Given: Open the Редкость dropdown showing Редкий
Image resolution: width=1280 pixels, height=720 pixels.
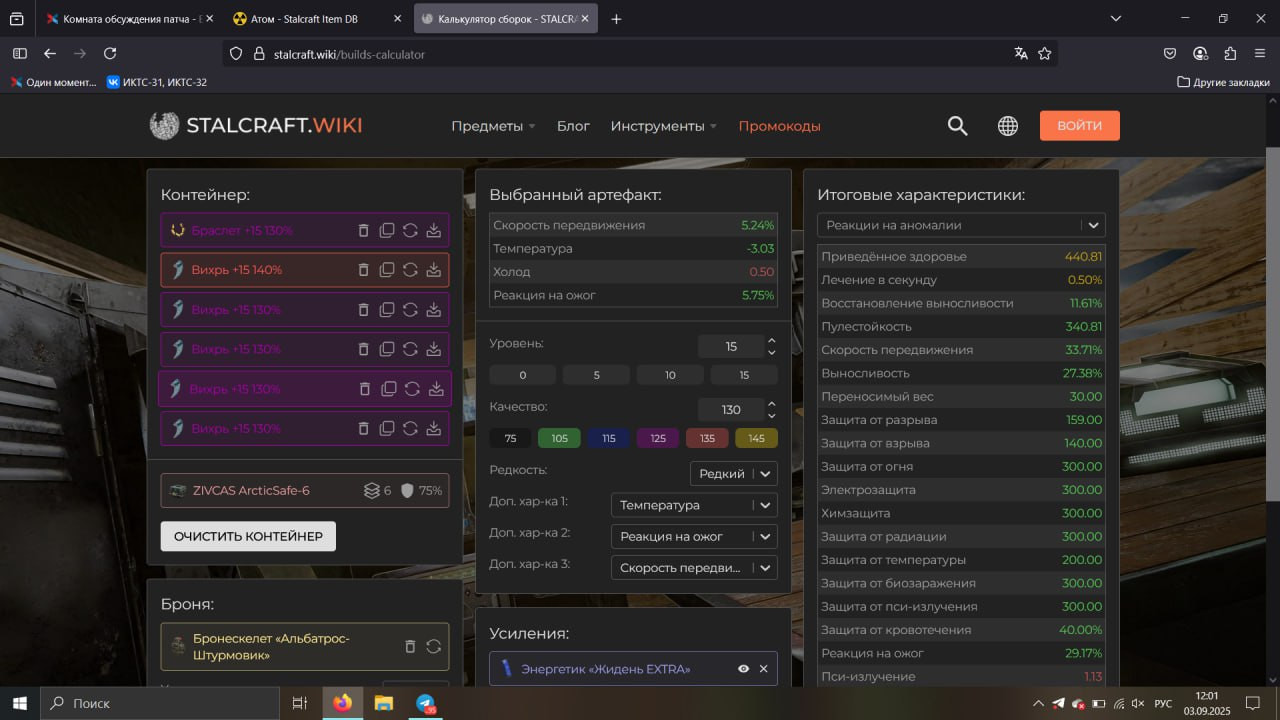Looking at the screenshot, I should [x=734, y=473].
